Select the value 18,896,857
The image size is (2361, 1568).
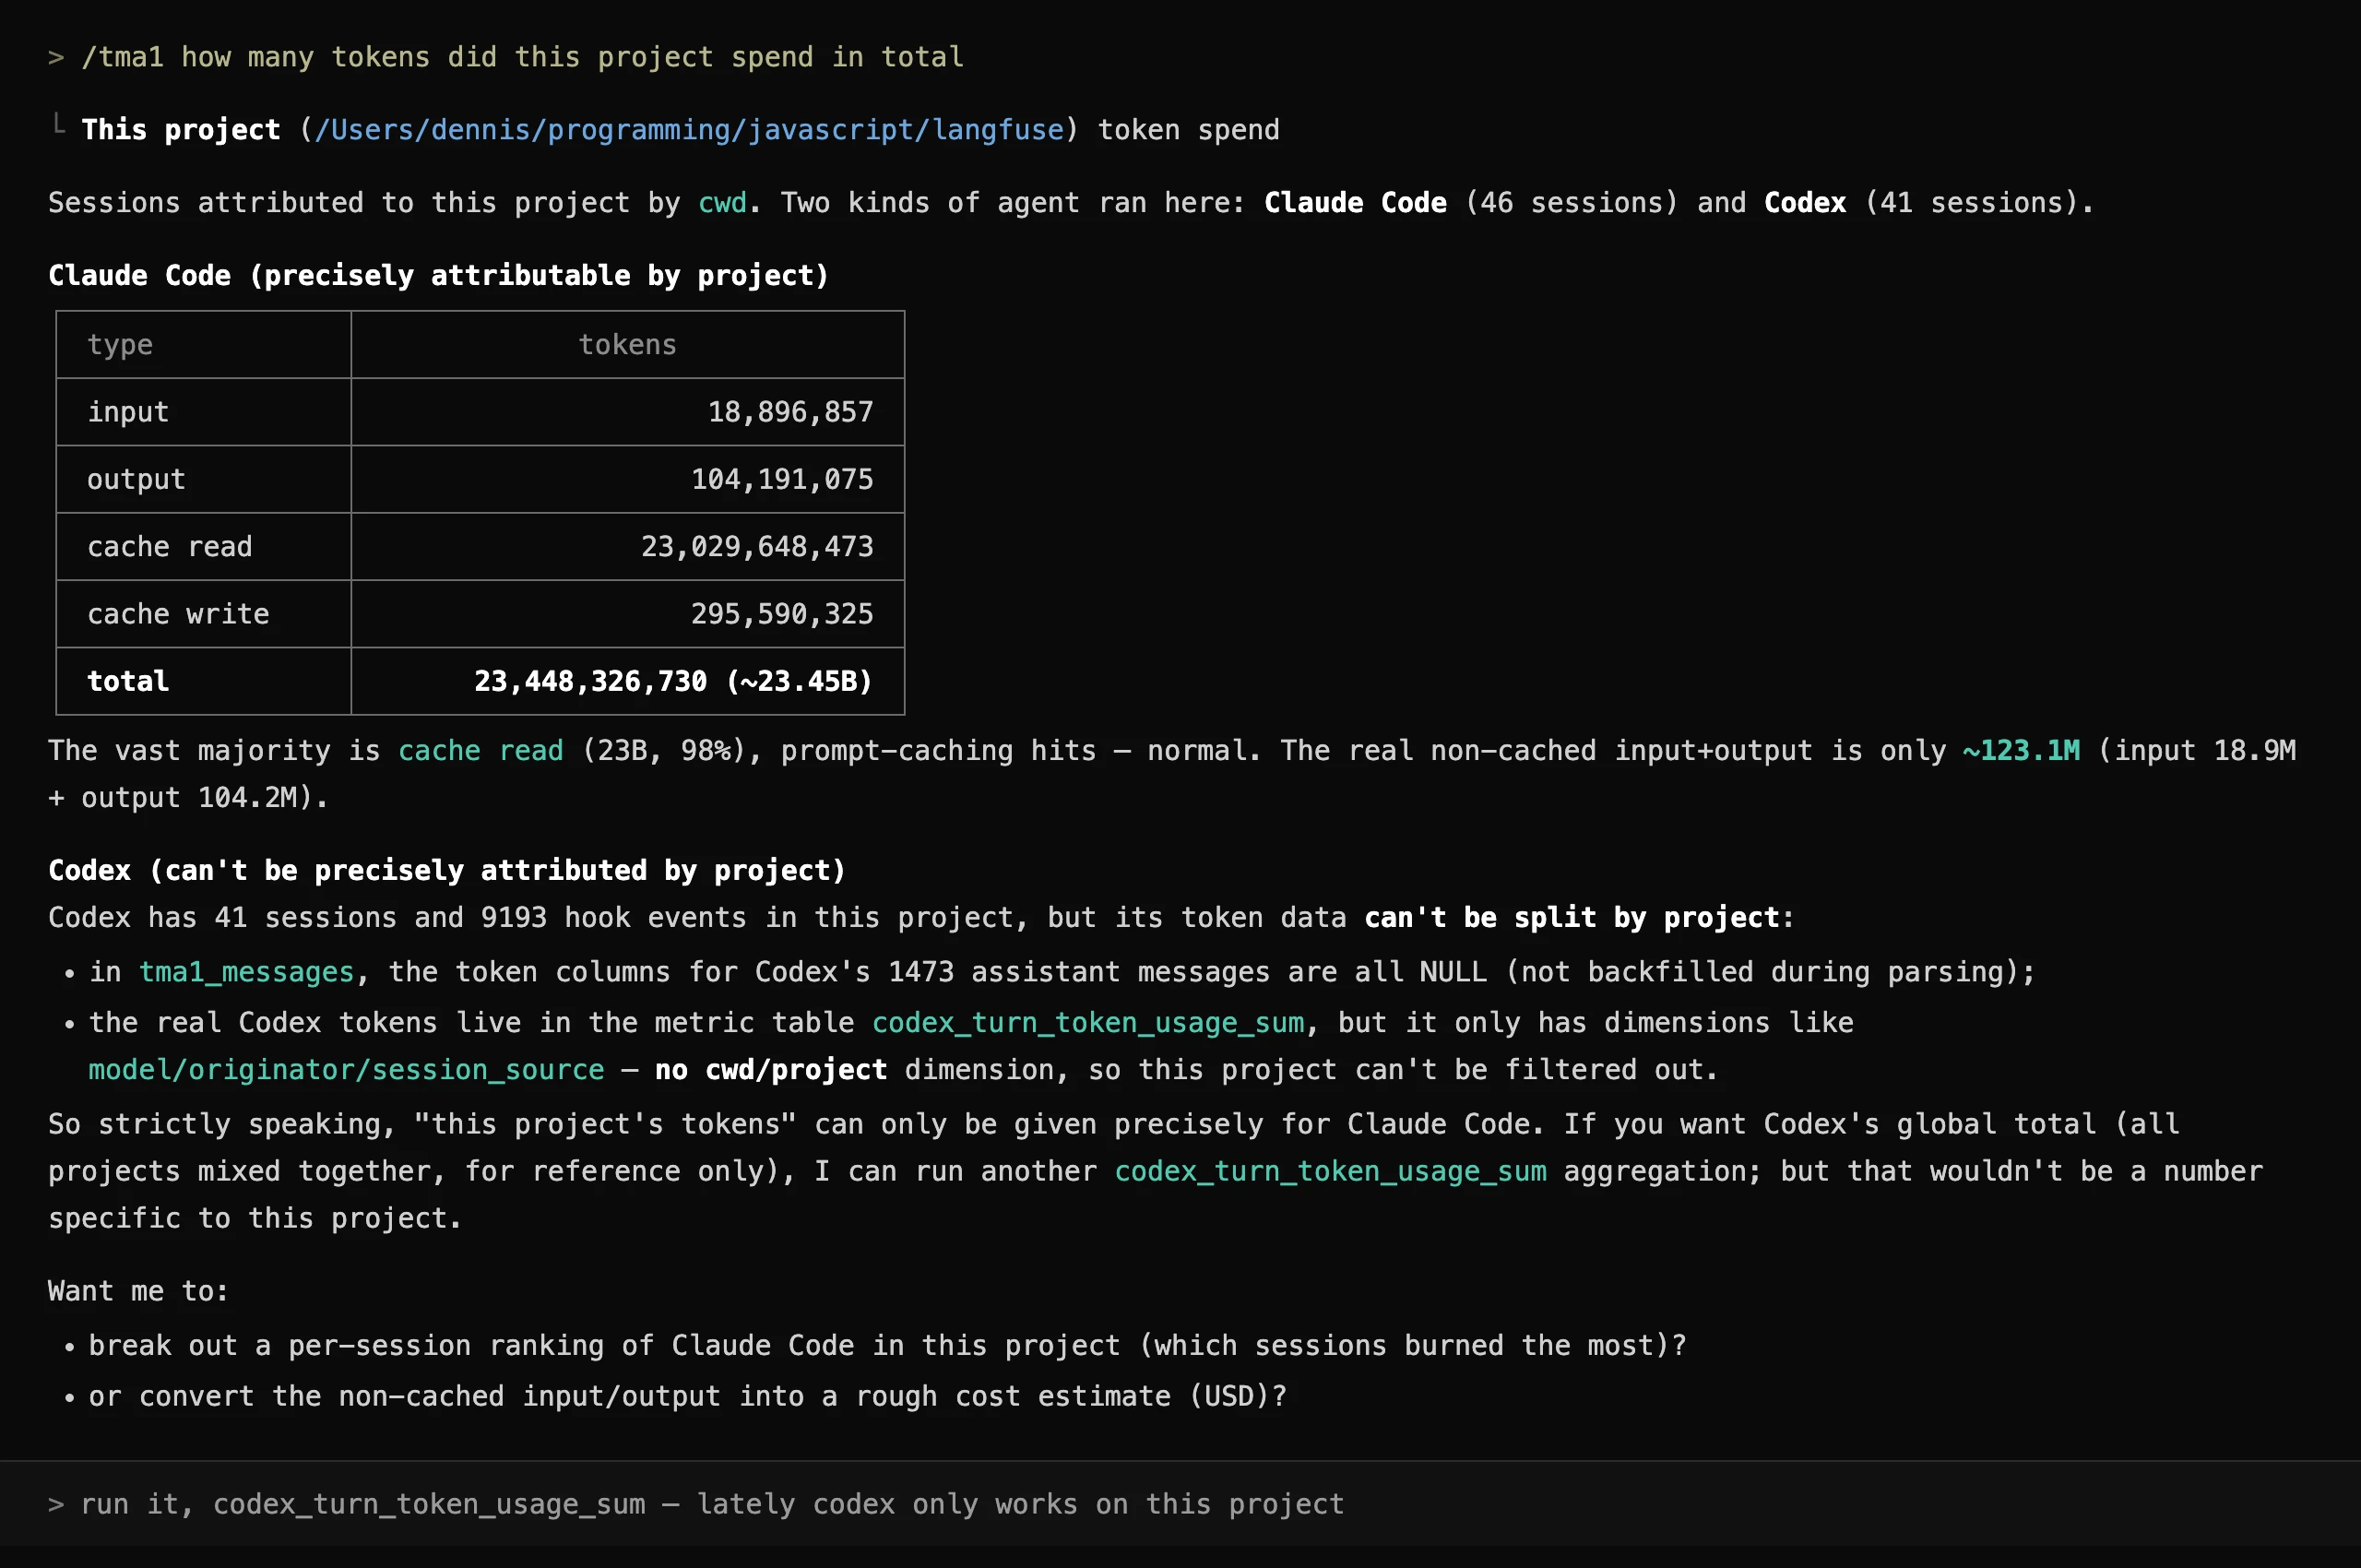(790, 412)
